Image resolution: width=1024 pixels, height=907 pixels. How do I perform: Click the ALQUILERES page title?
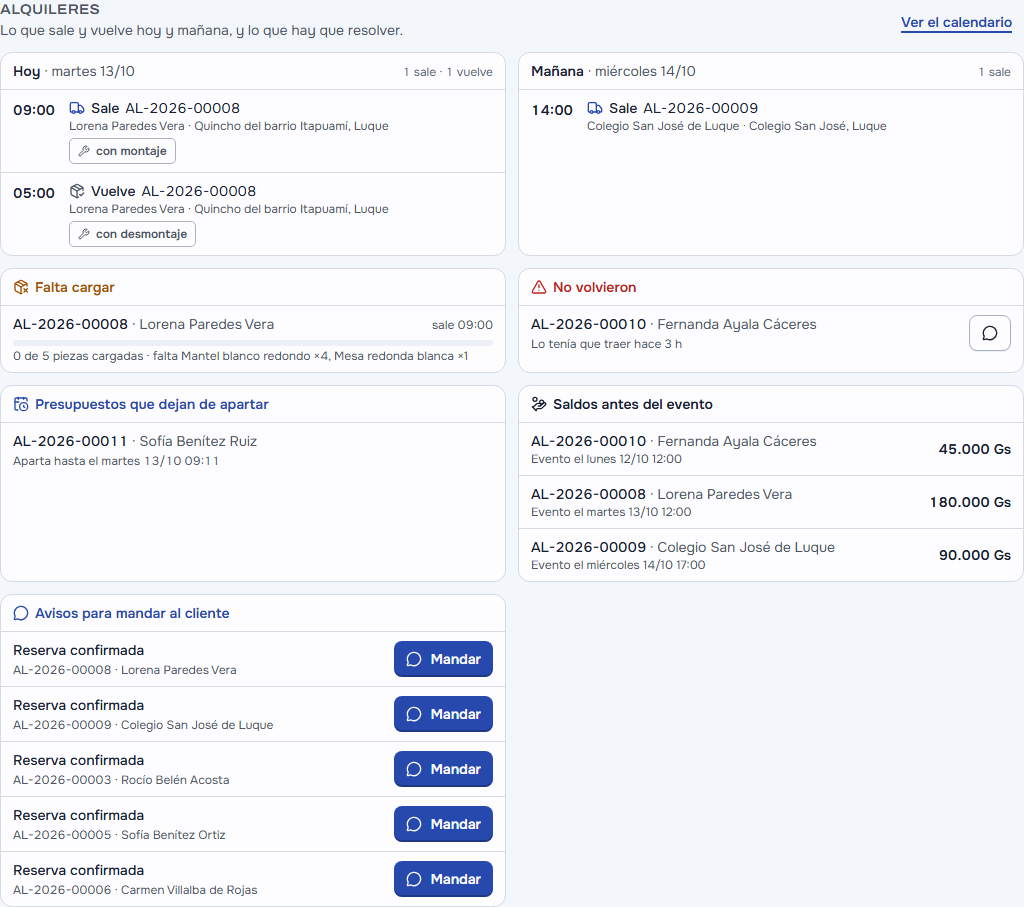click(50, 9)
